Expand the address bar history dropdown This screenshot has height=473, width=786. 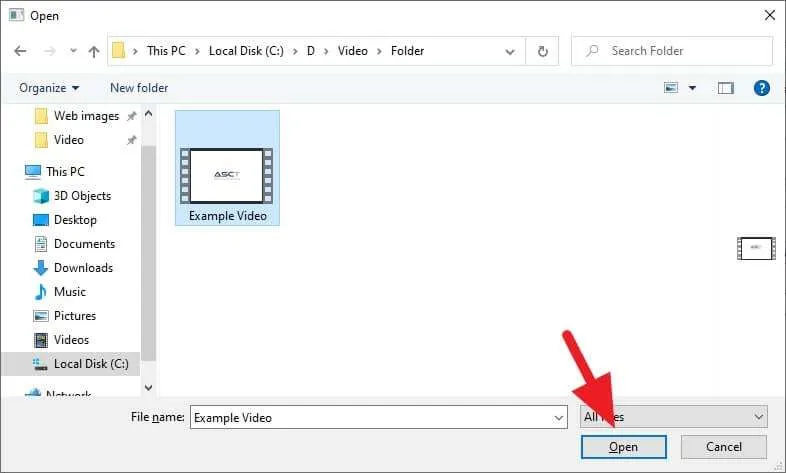click(510, 52)
